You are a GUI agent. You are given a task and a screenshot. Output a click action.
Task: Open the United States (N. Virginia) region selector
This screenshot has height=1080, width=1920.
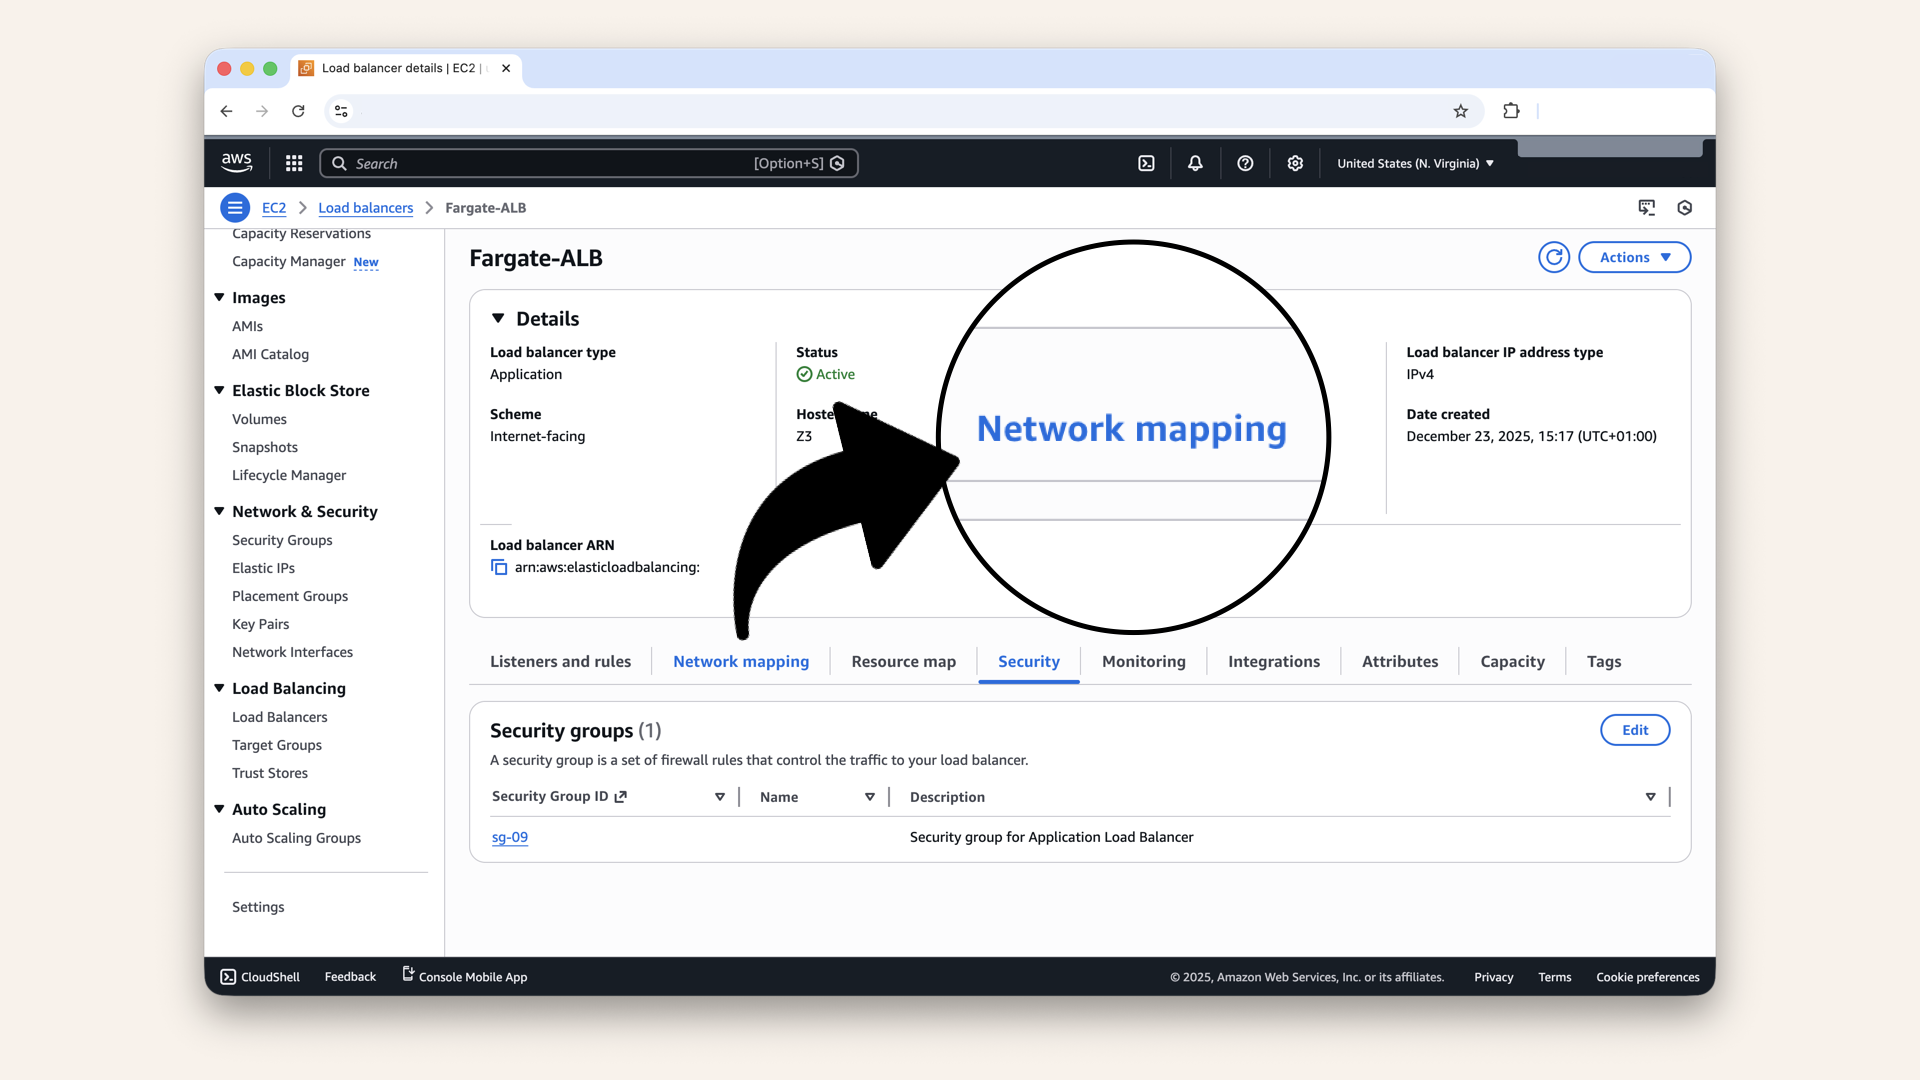(1414, 163)
